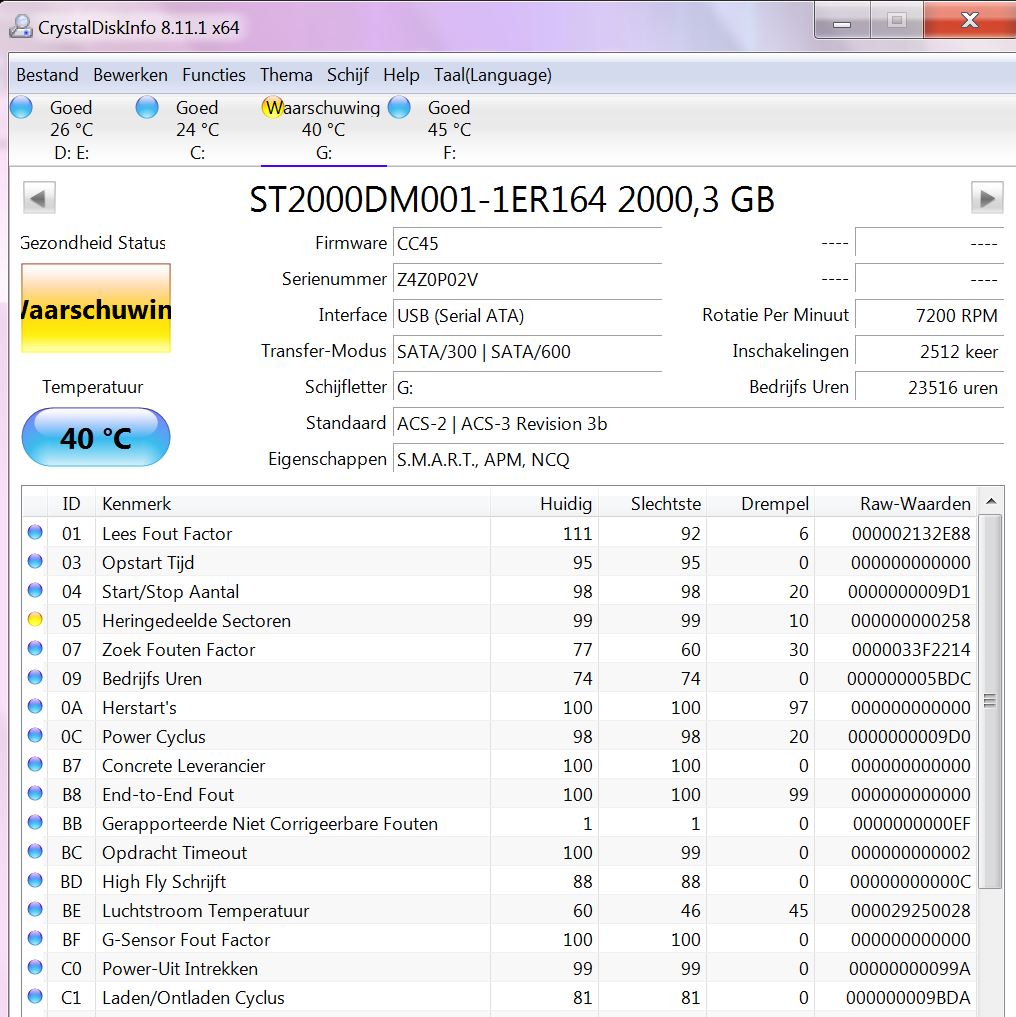Open the Help menu
Image resolution: width=1016 pixels, height=1017 pixels.
[x=401, y=75]
